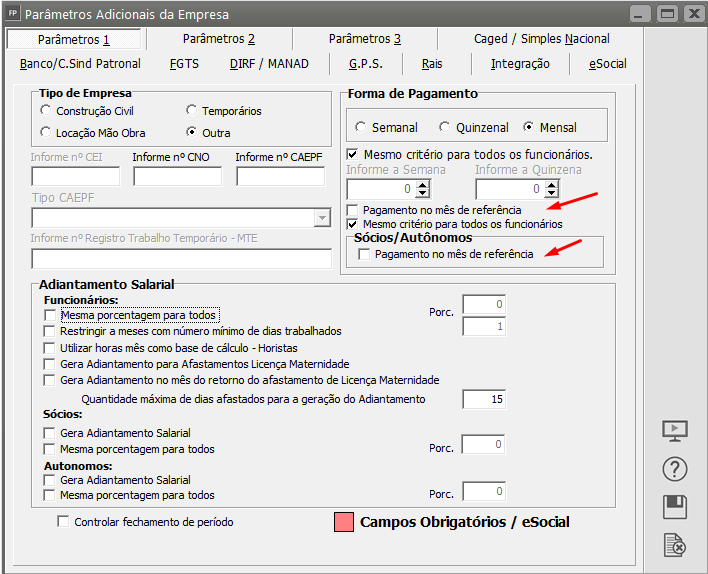This screenshot has width=708, height=574.
Task: Select the Semanal payment option
Action: click(361, 128)
